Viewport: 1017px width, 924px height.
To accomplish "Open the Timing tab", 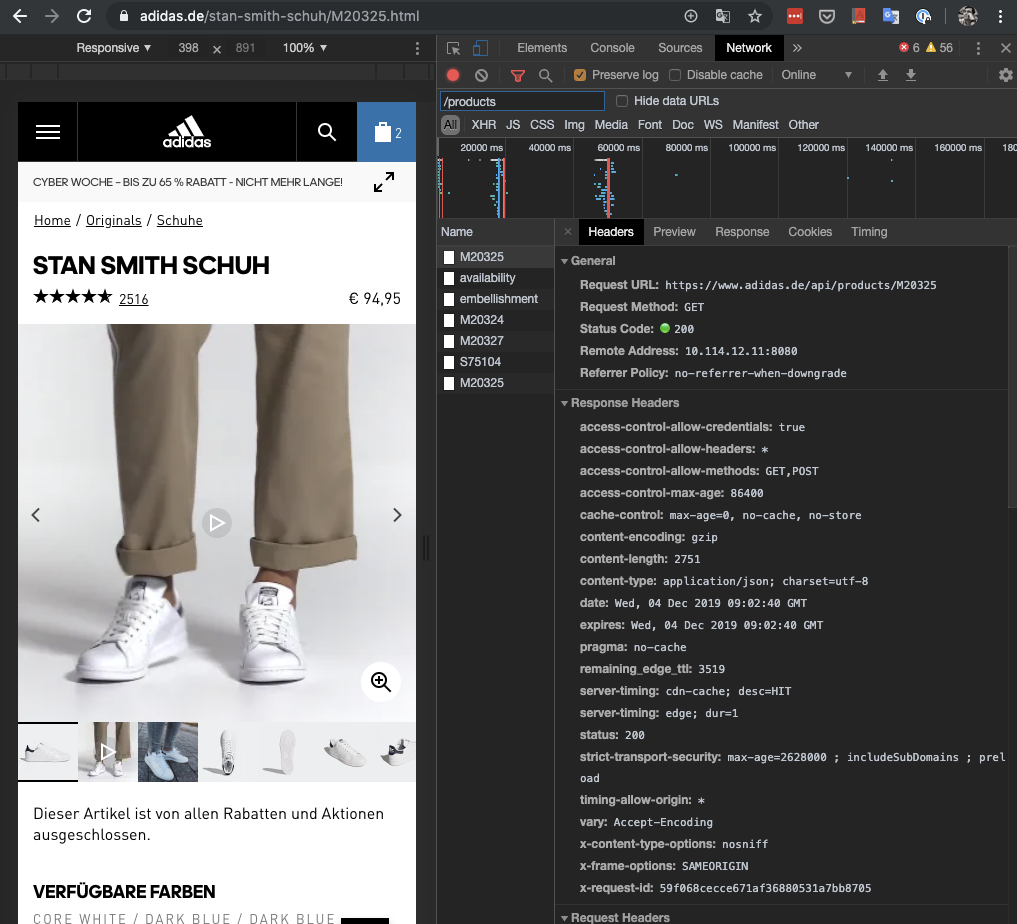I will [x=868, y=231].
